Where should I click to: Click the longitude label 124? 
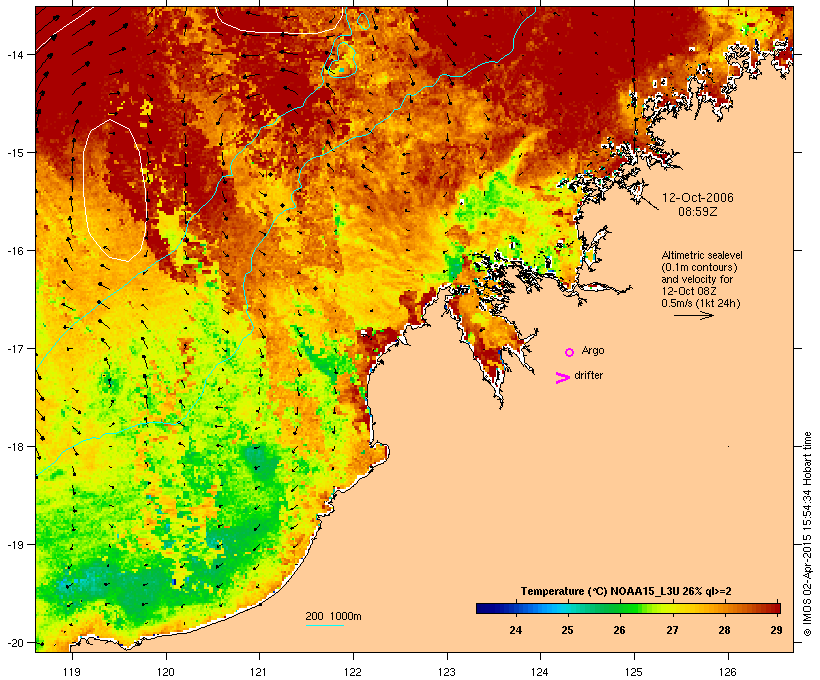tap(540, 672)
